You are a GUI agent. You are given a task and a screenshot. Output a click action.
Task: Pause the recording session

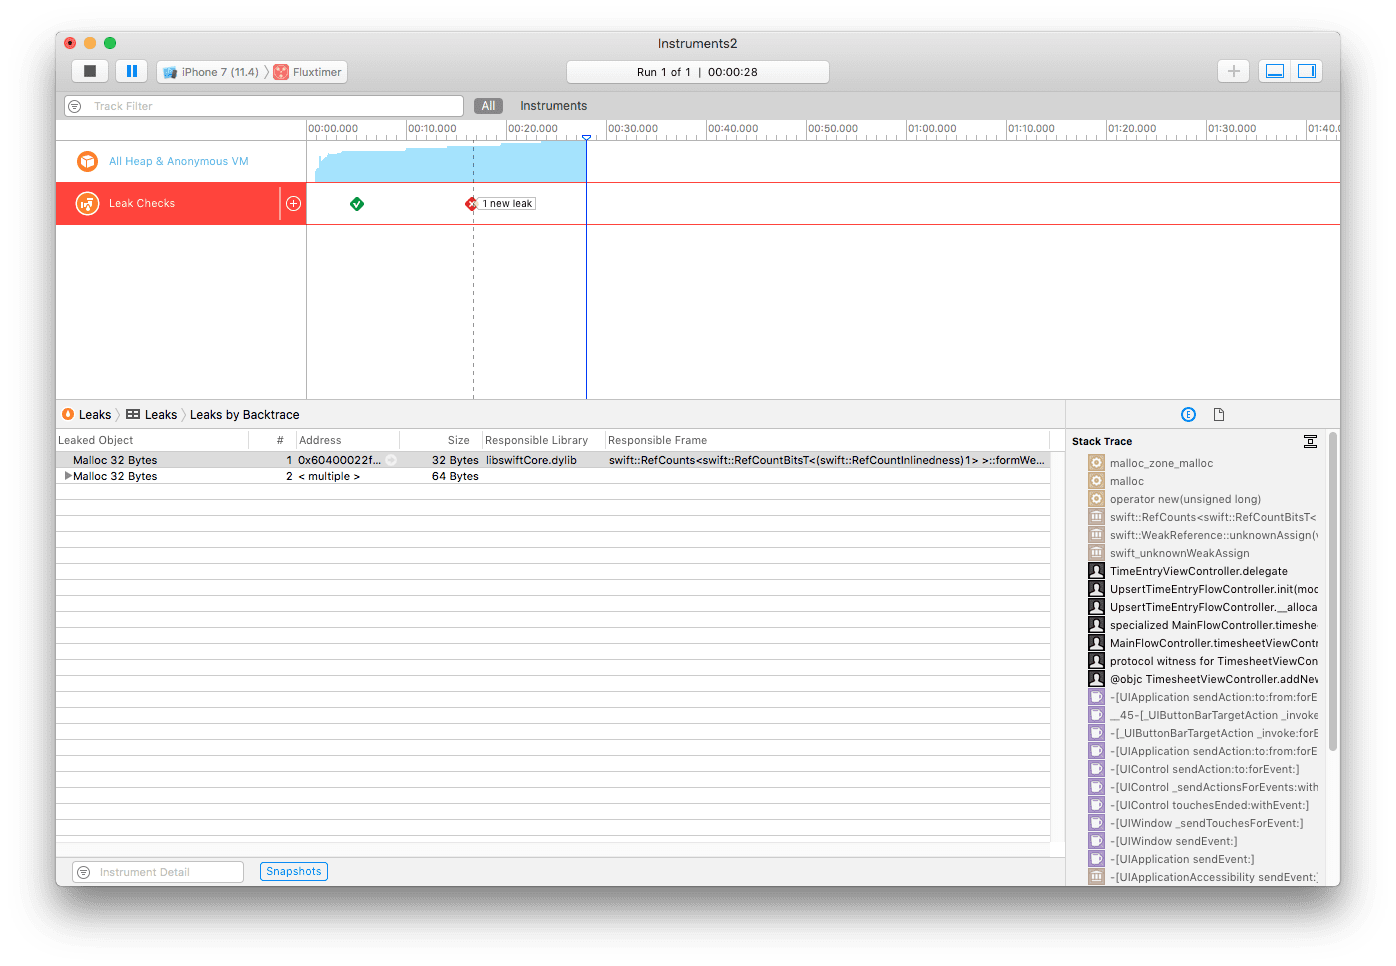(132, 71)
